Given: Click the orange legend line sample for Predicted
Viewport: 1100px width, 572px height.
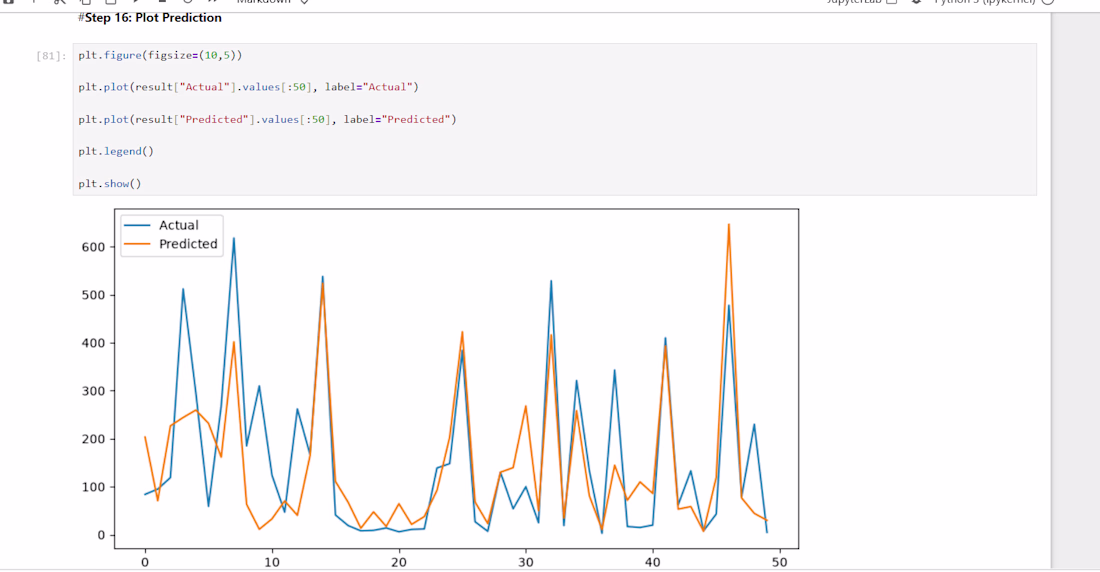Looking at the screenshot, I should pos(137,244).
